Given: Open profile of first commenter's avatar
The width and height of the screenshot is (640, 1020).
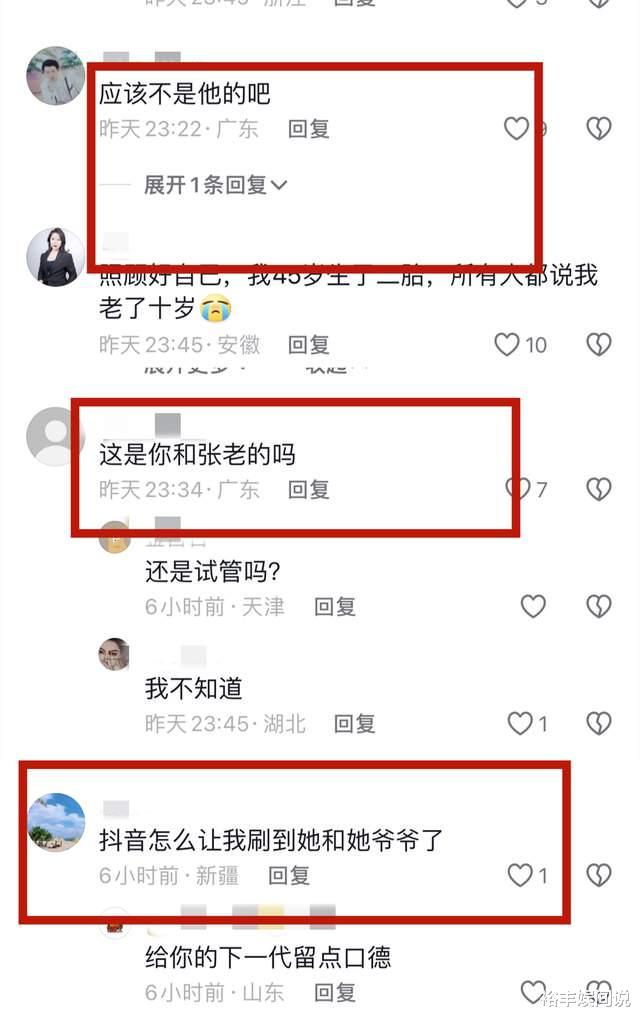Looking at the screenshot, I should 55,75.
